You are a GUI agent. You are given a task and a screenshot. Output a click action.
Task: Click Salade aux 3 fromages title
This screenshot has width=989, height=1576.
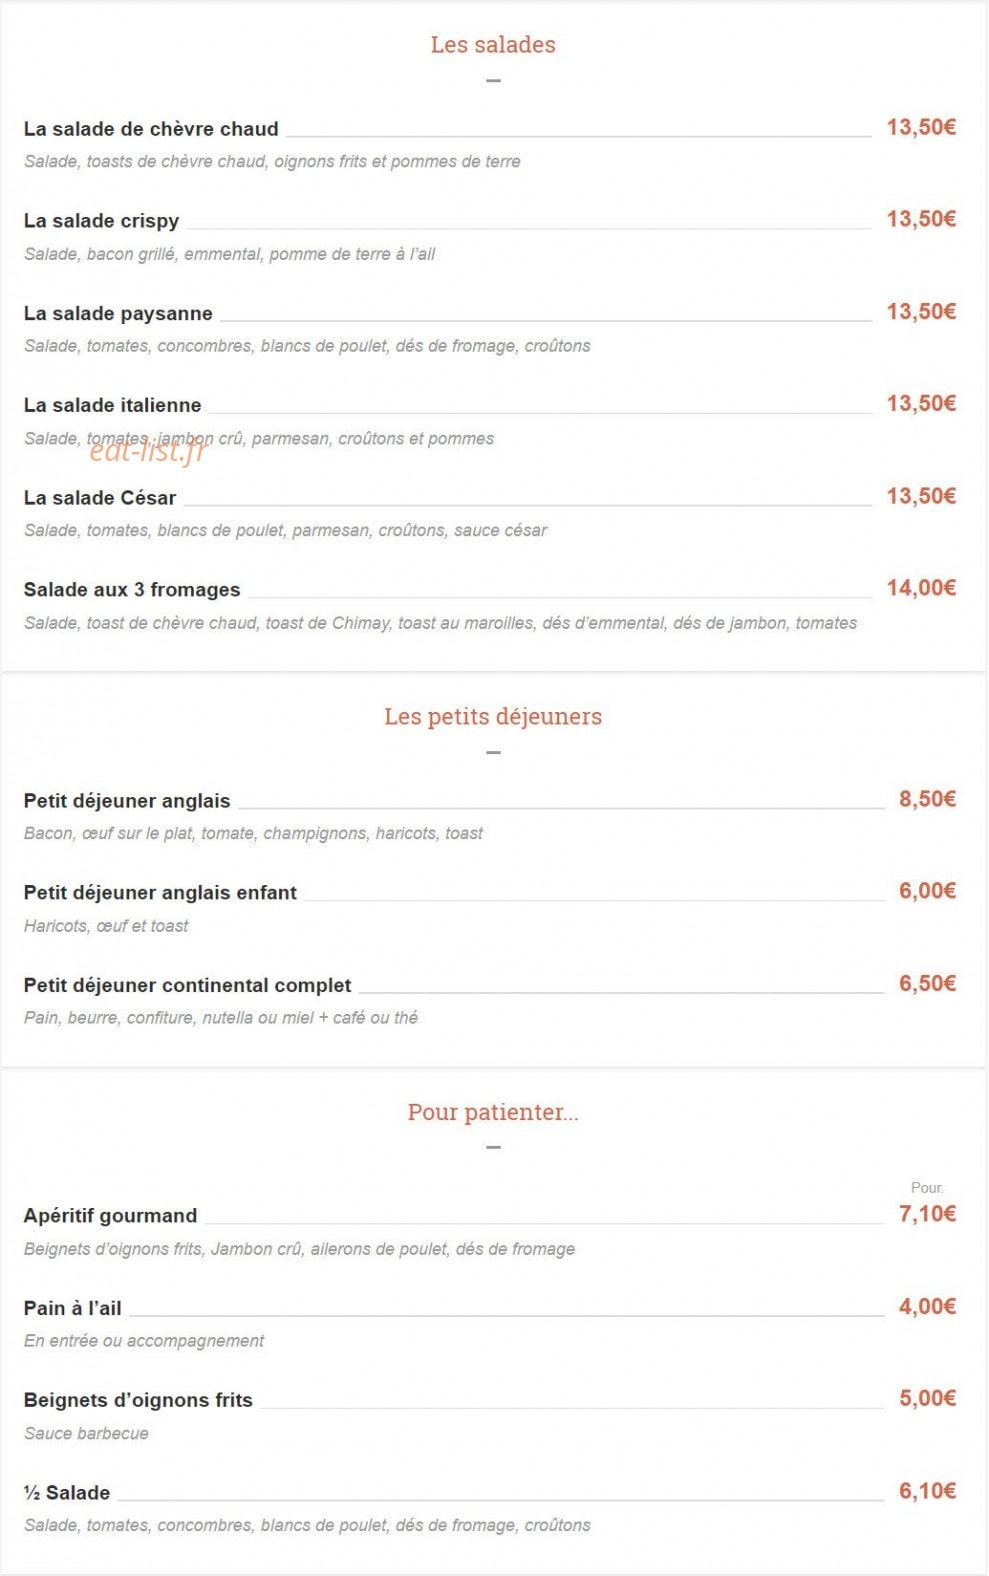pos(132,590)
